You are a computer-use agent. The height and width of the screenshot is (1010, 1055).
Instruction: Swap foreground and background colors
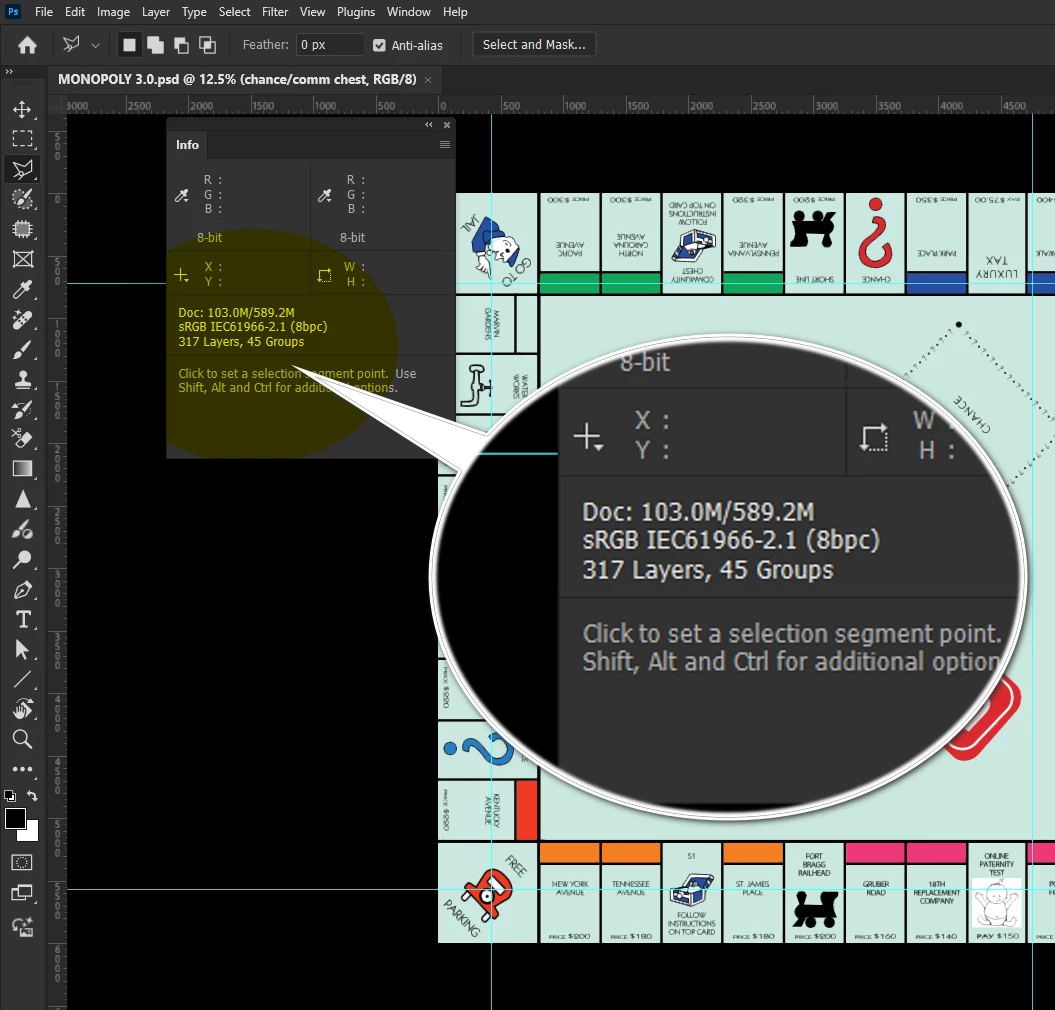32,795
